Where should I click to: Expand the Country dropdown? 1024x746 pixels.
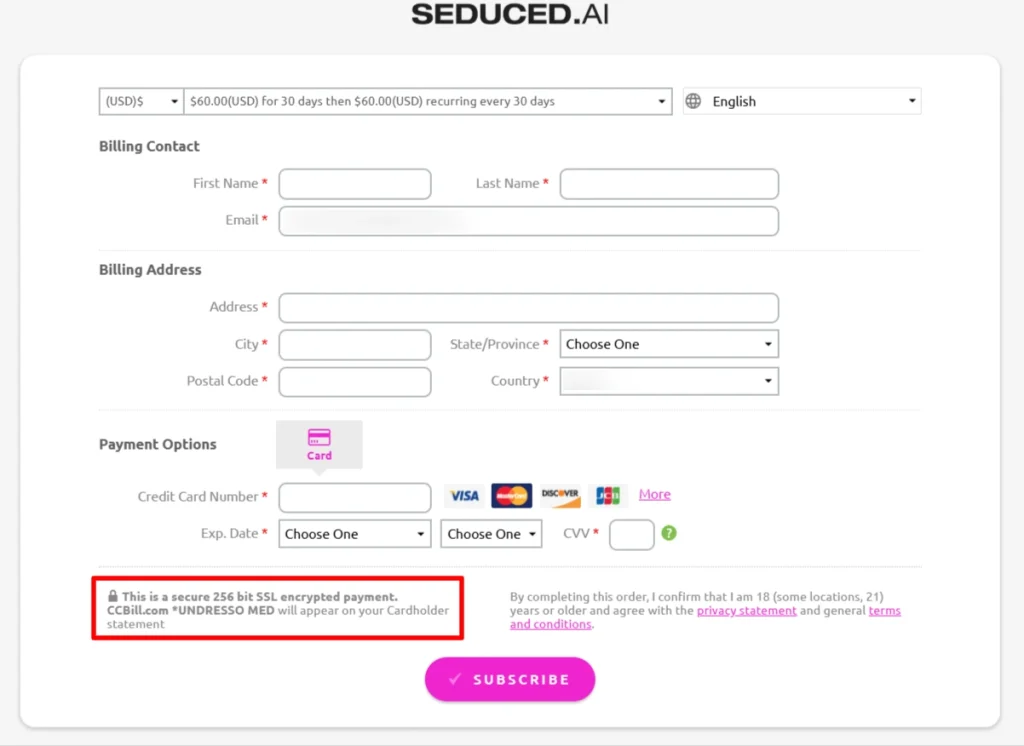(x=668, y=381)
